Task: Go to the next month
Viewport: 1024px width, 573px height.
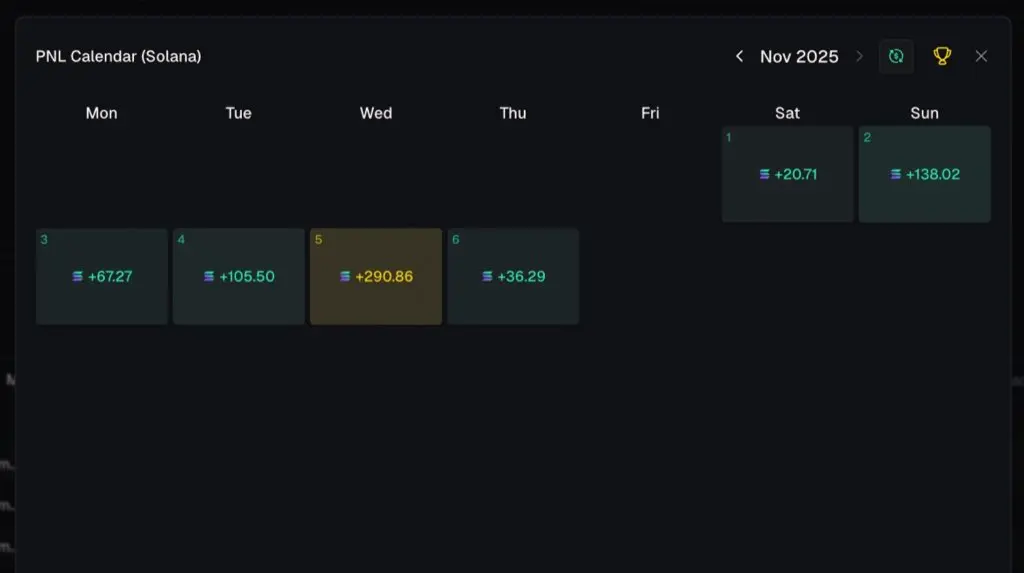Action: (859, 56)
